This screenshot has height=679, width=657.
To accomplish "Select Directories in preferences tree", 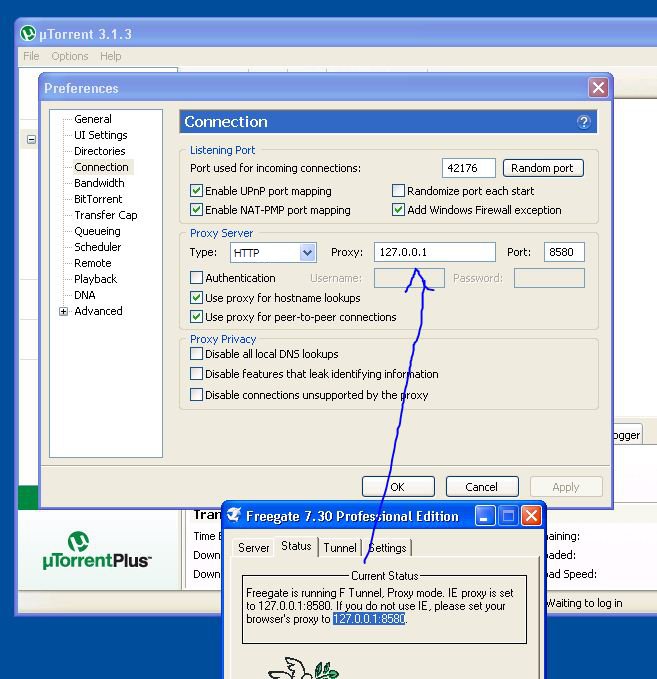I will tap(100, 151).
